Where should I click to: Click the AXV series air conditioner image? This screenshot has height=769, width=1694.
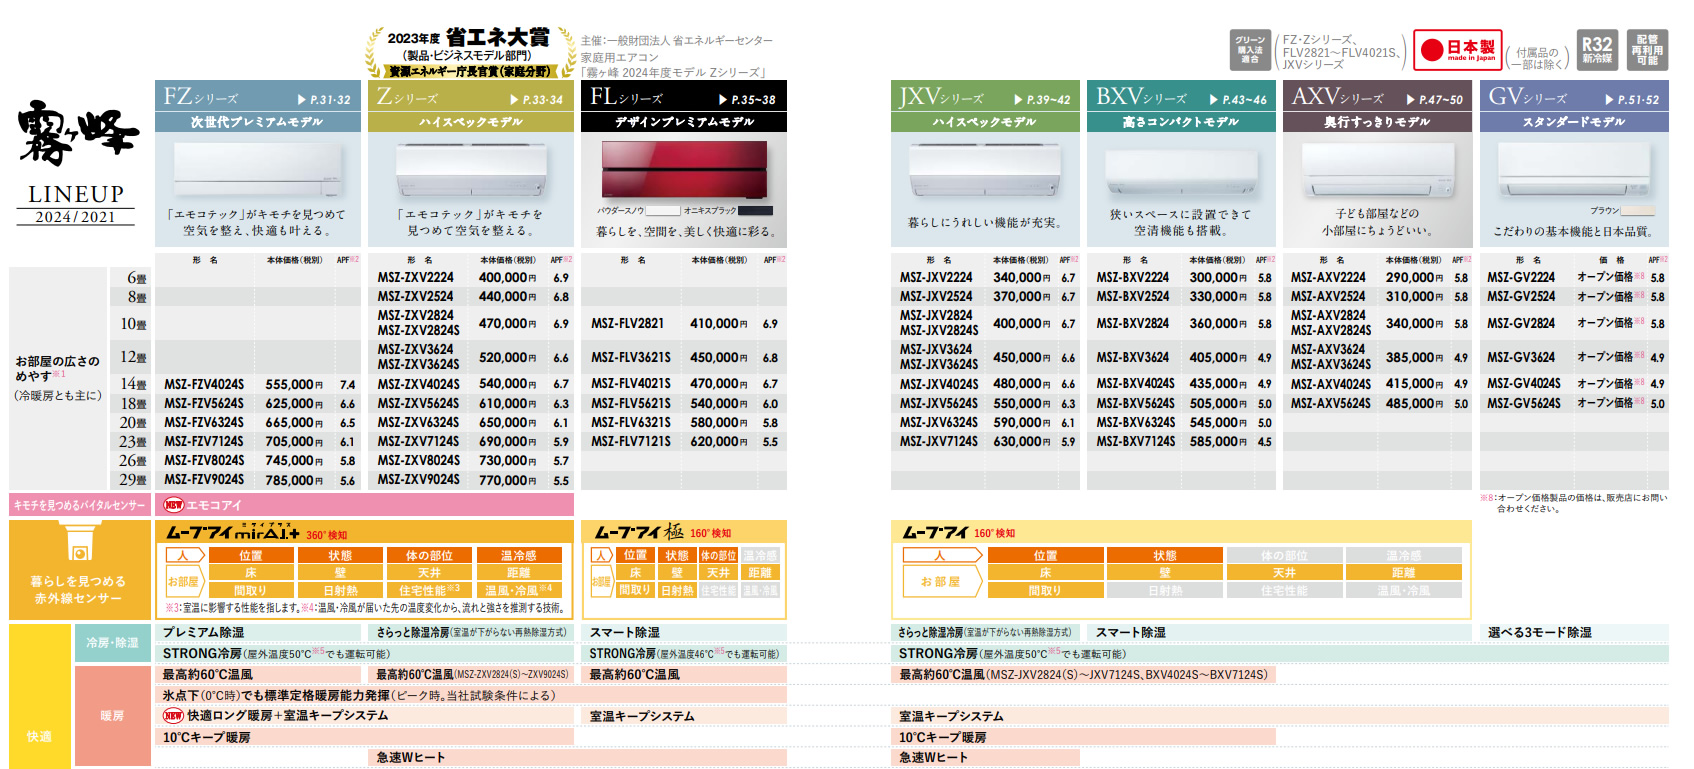point(1377,171)
